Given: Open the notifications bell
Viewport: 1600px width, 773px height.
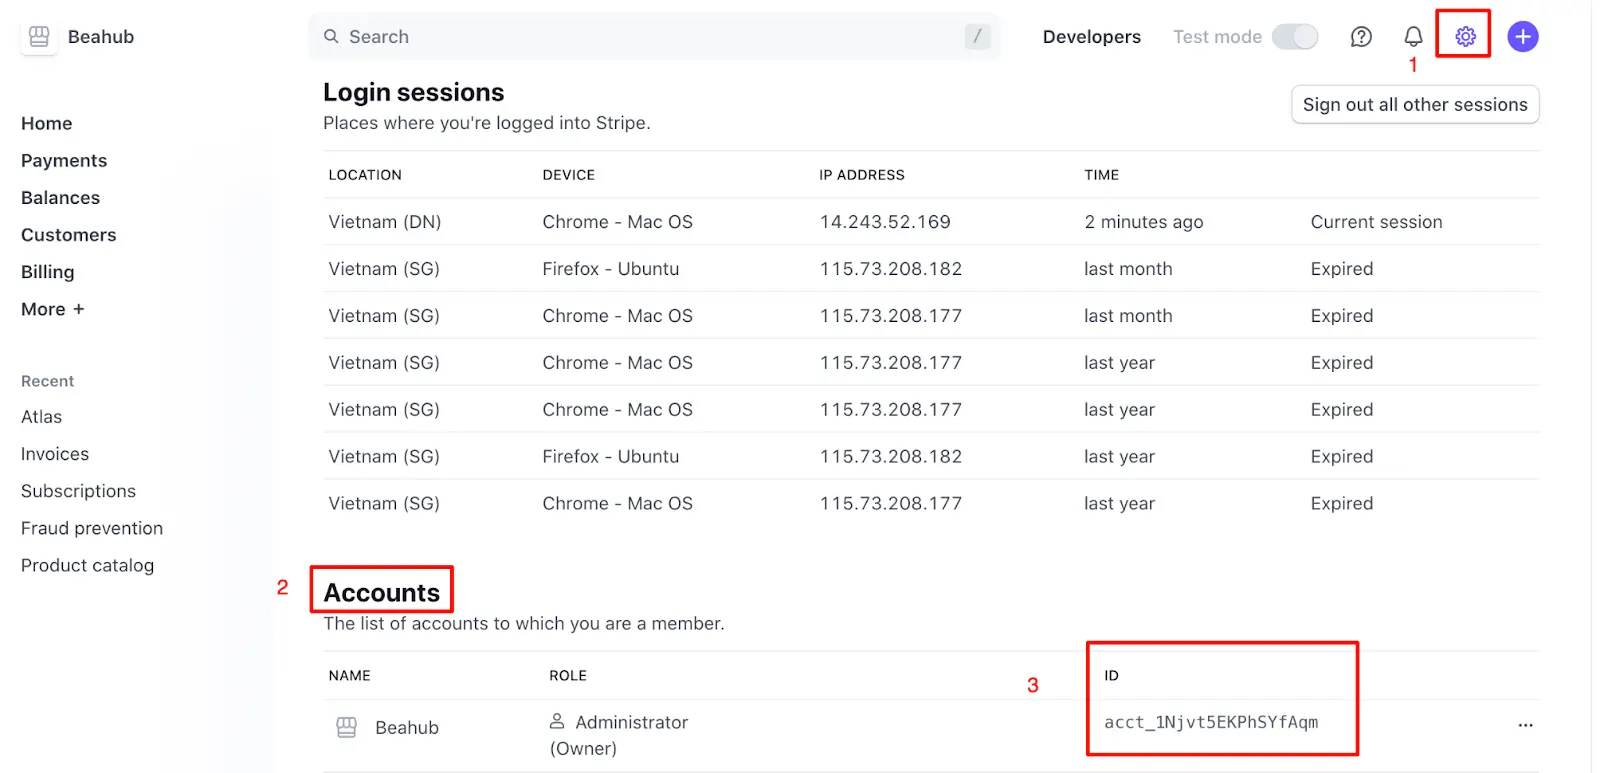Looking at the screenshot, I should (1413, 37).
